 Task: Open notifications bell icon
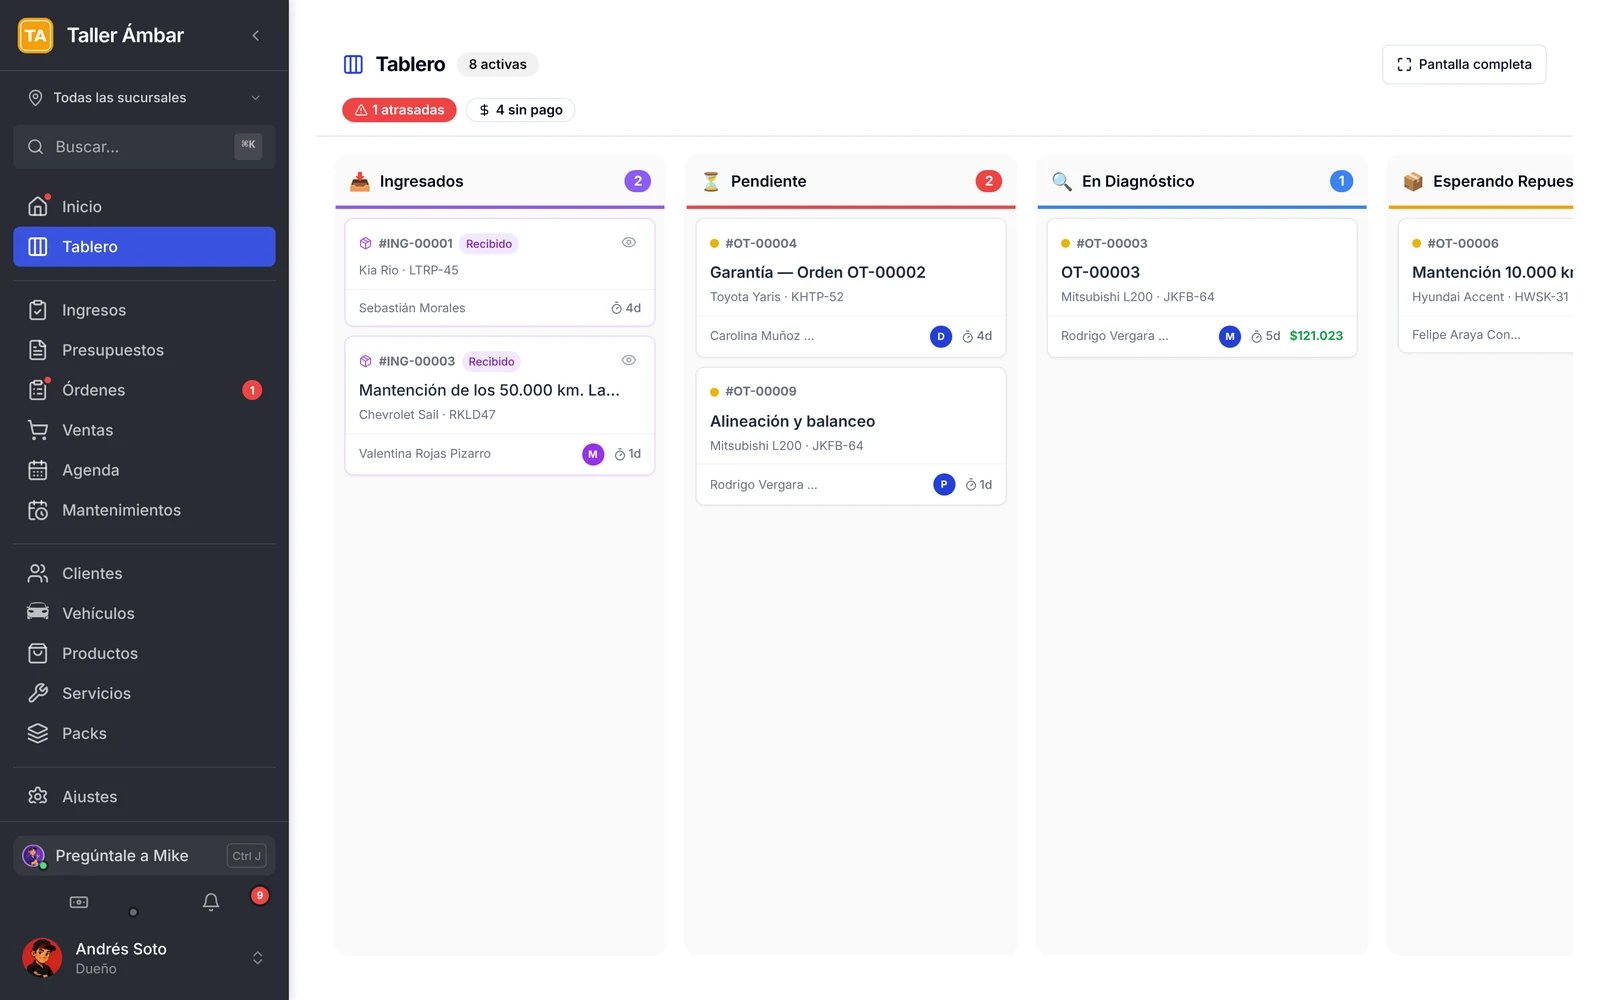click(x=211, y=902)
